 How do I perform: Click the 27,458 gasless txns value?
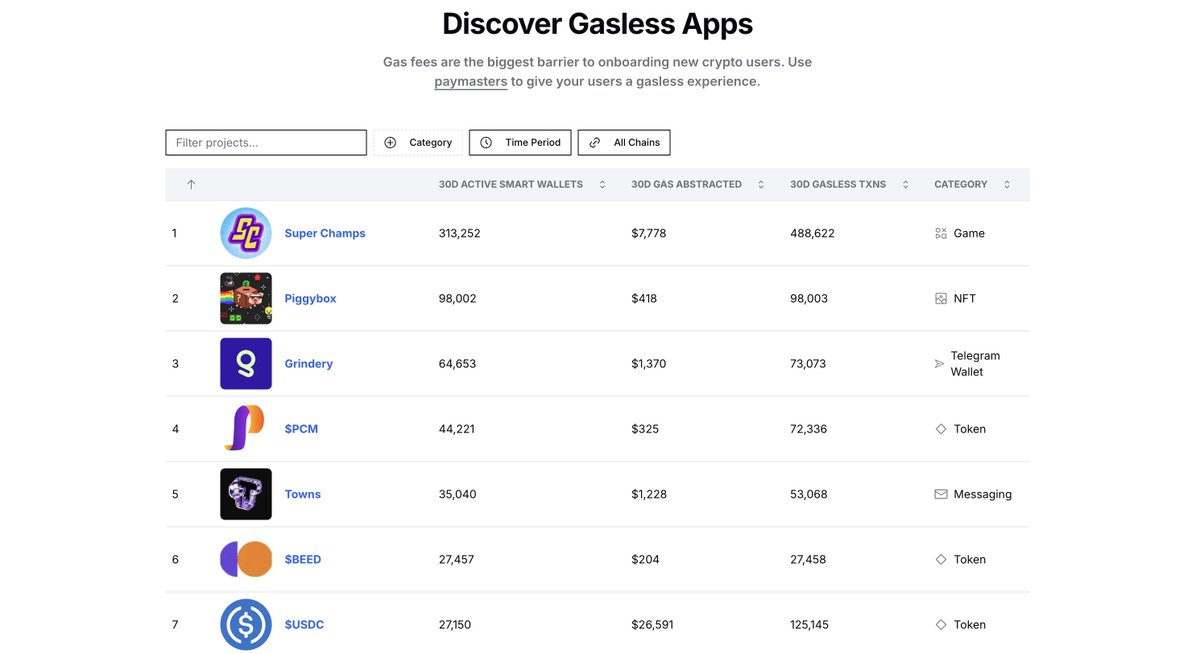pos(808,559)
